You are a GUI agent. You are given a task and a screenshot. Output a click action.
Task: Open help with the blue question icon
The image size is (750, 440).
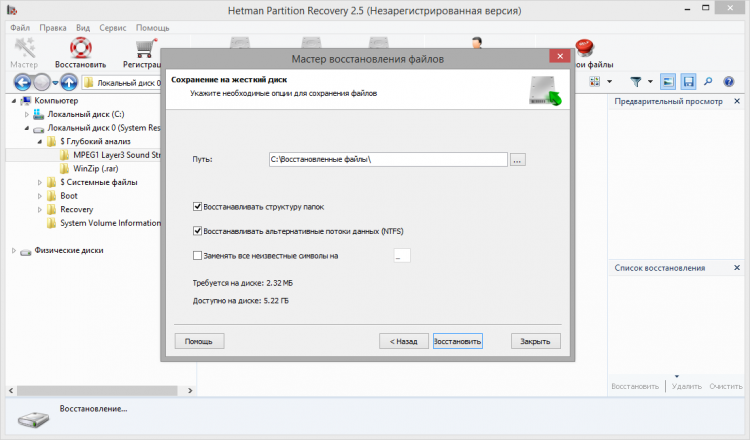(728, 82)
